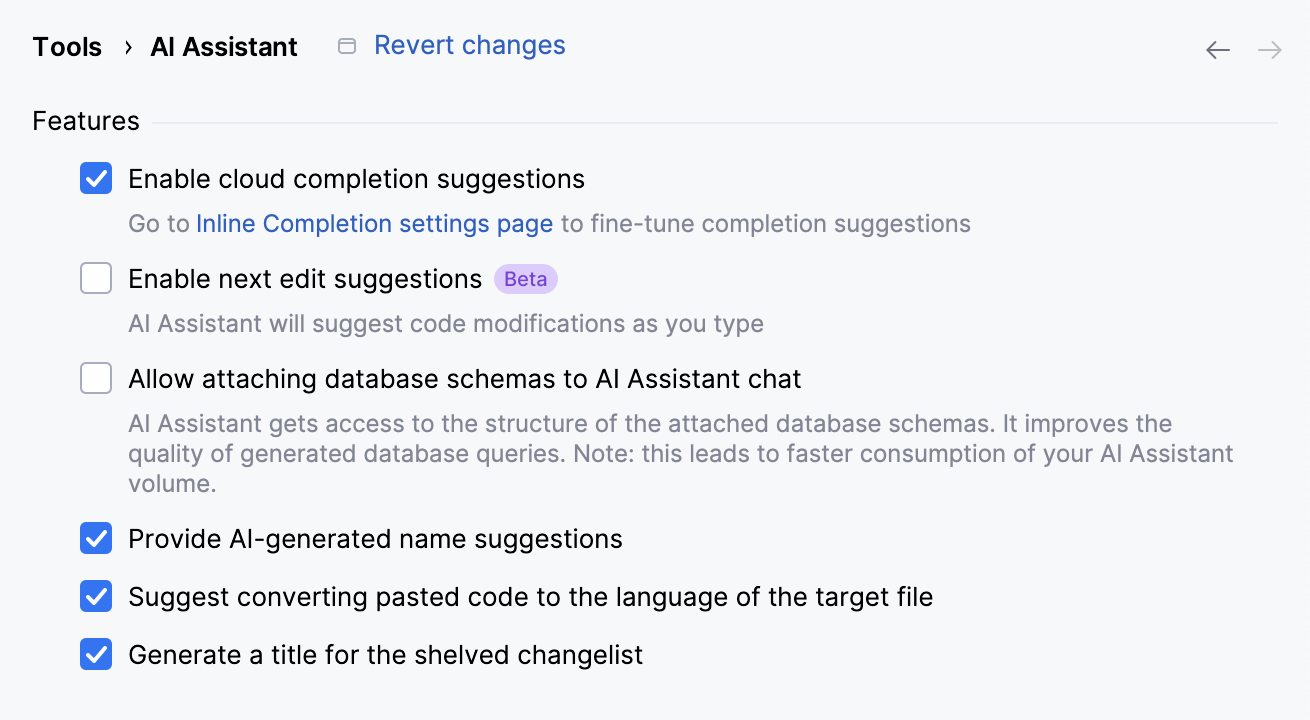The image size is (1310, 720).
Task: Select the AI Assistant breadcrumb
Action: [x=223, y=46]
